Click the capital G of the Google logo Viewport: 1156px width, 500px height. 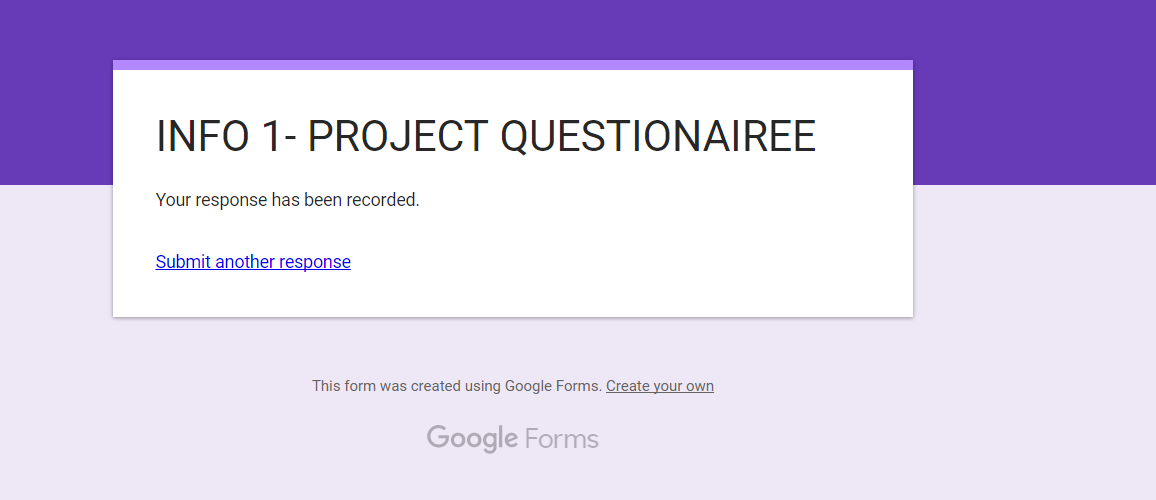pyautogui.click(x=437, y=437)
